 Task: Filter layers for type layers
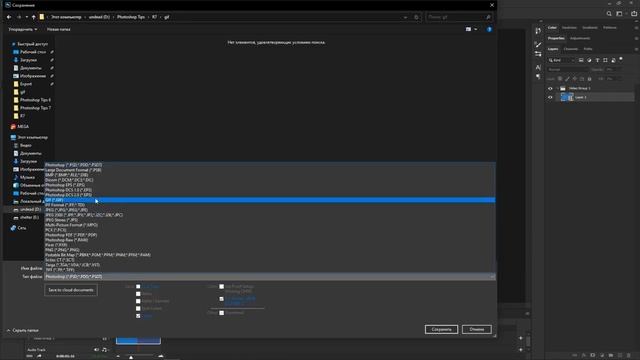coord(598,60)
